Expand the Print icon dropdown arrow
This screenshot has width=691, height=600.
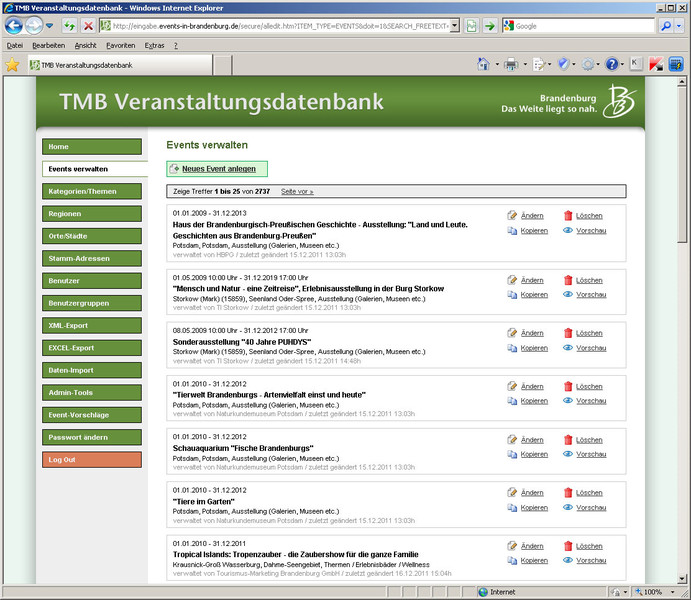[x=525, y=64]
